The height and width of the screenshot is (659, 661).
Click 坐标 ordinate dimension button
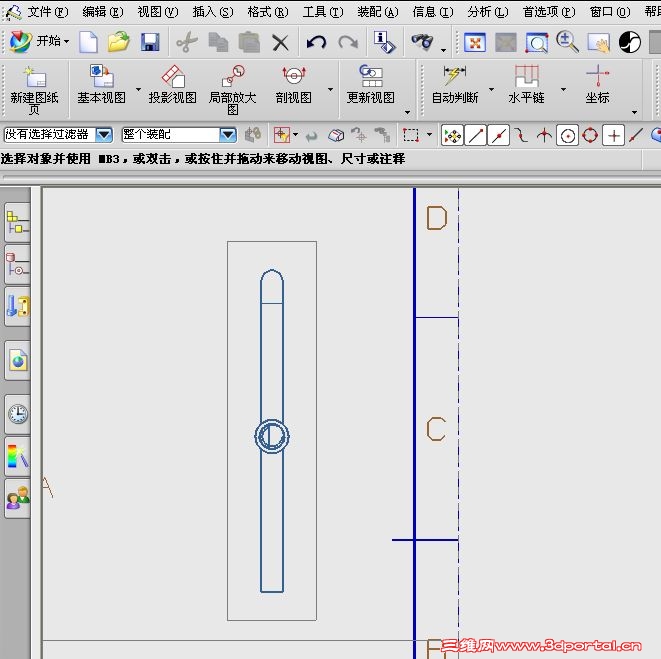click(597, 84)
